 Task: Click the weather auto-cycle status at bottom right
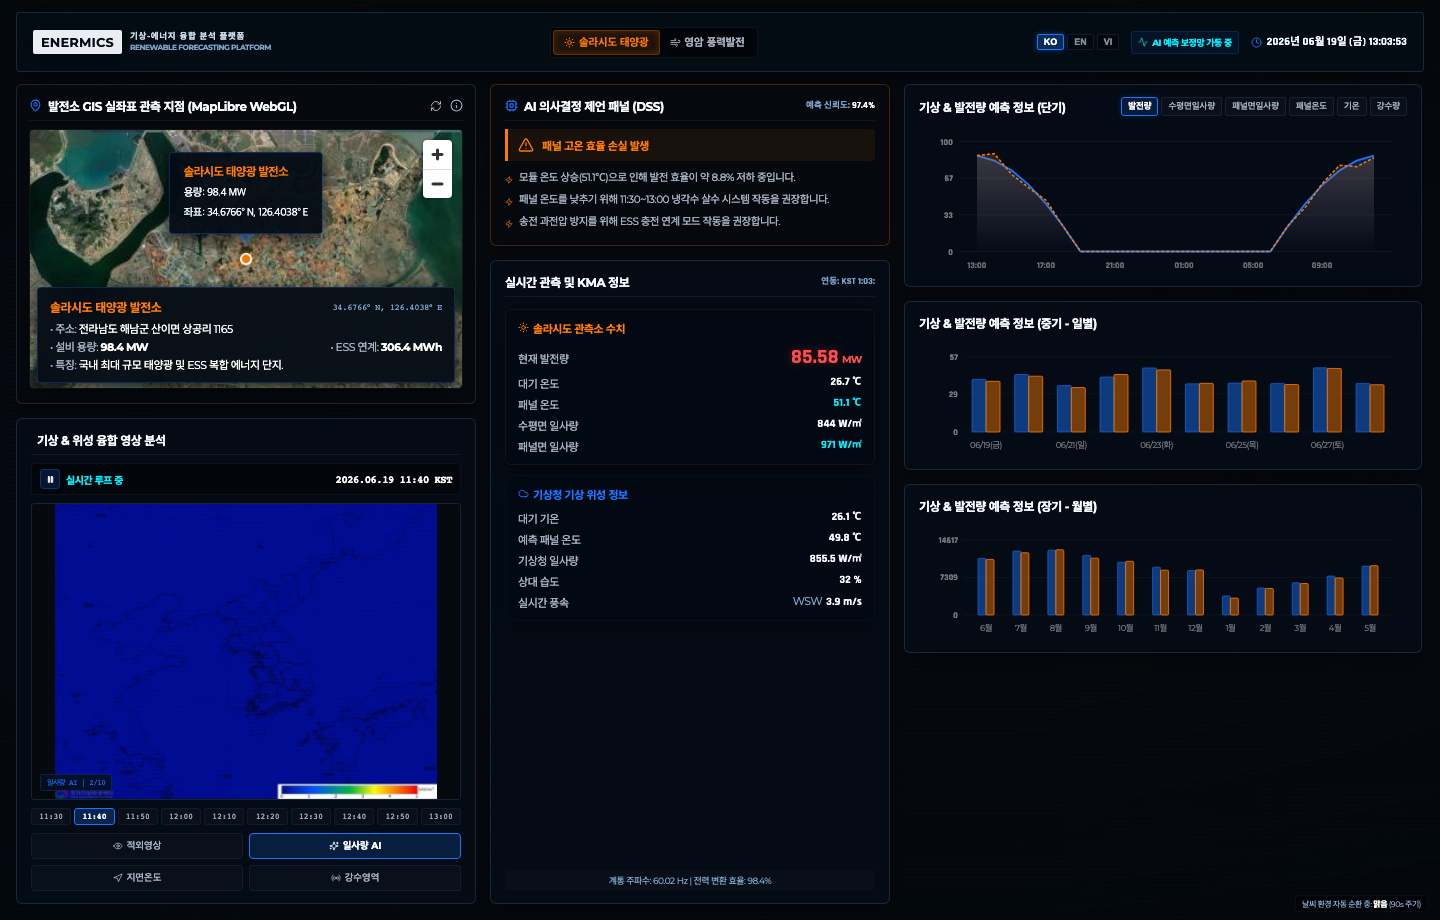tap(1361, 904)
